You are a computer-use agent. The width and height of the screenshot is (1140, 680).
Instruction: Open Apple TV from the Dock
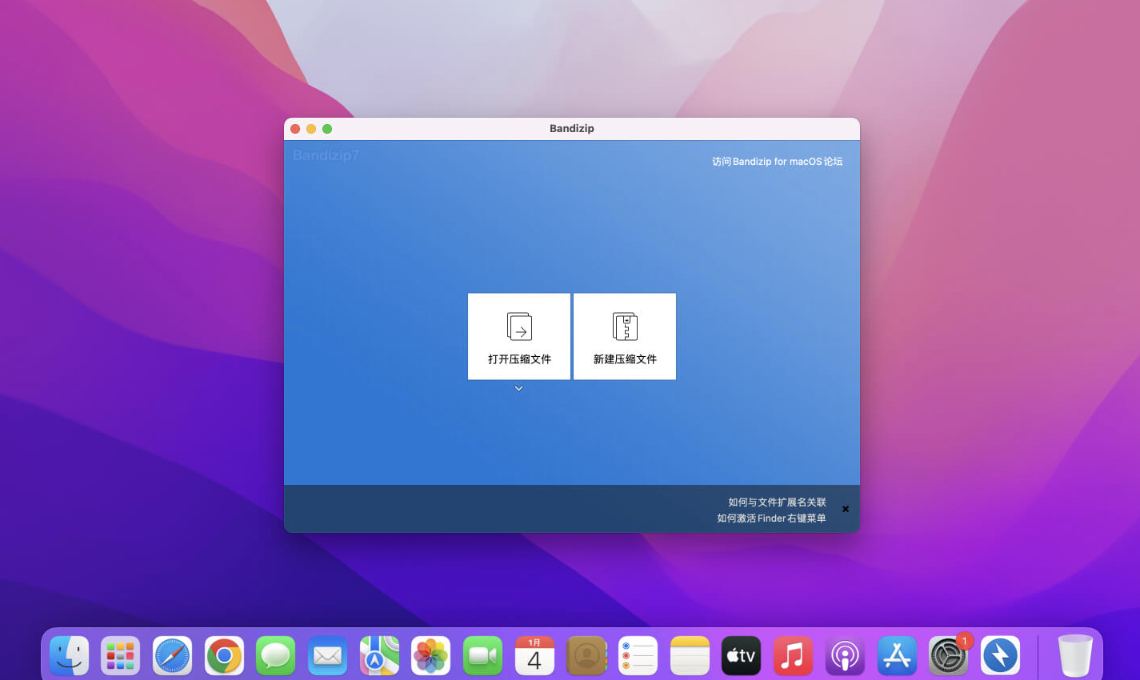(741, 655)
